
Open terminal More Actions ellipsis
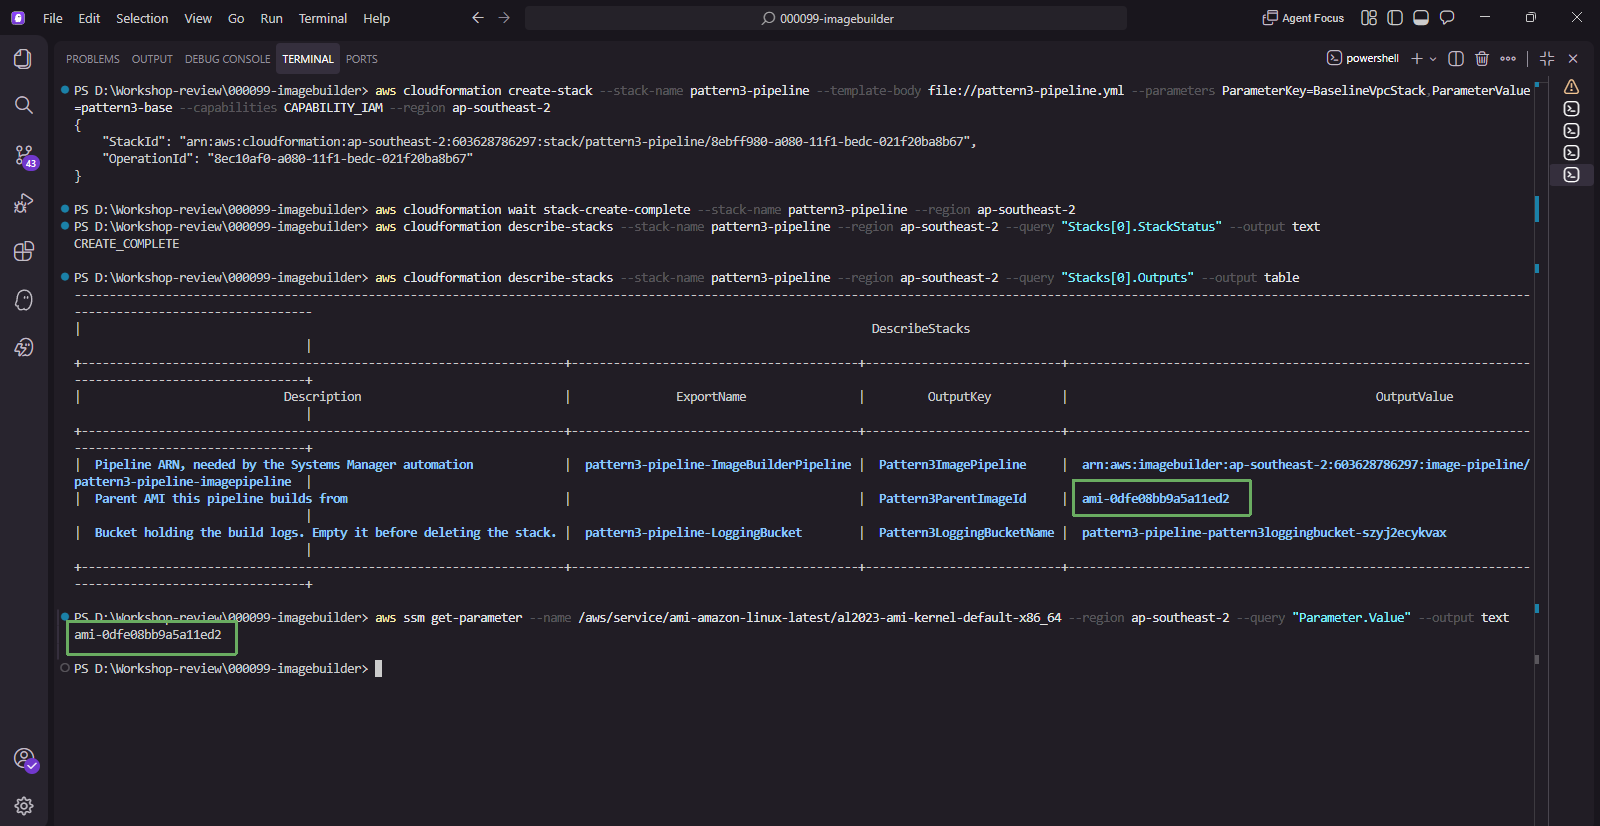(x=1508, y=59)
